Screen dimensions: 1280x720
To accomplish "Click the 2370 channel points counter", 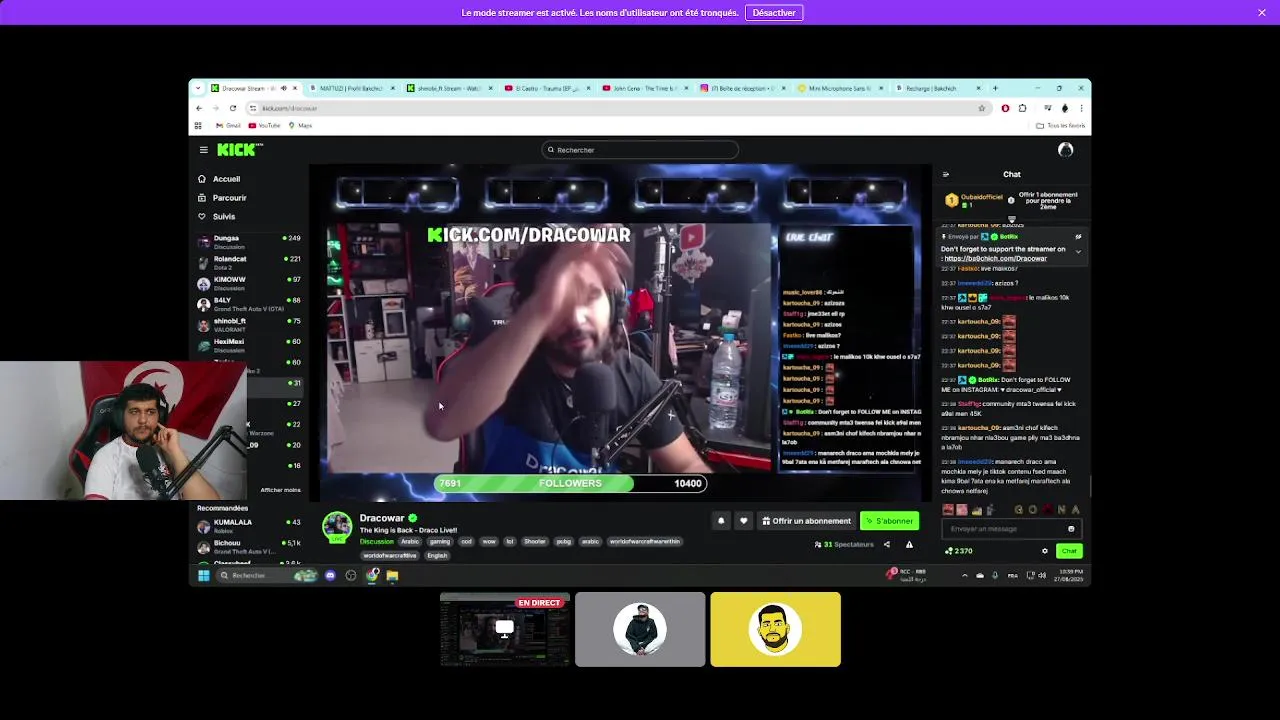I will point(959,551).
